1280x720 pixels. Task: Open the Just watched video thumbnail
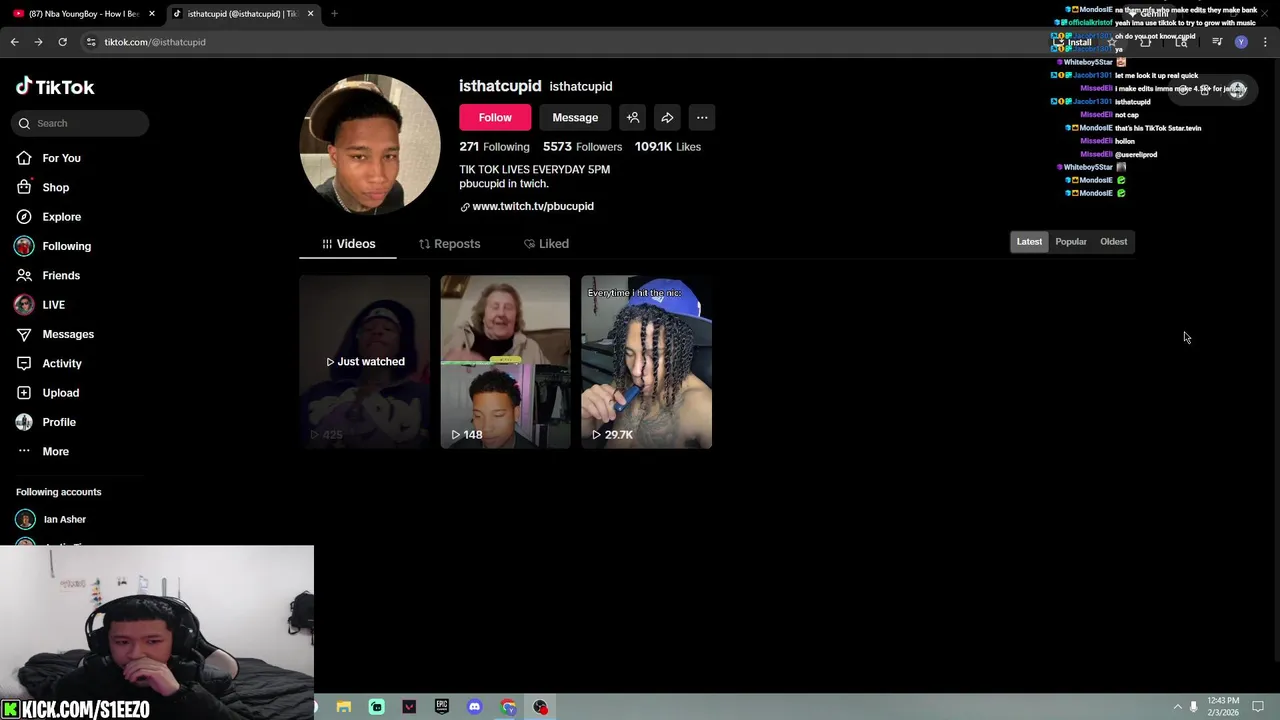point(365,362)
